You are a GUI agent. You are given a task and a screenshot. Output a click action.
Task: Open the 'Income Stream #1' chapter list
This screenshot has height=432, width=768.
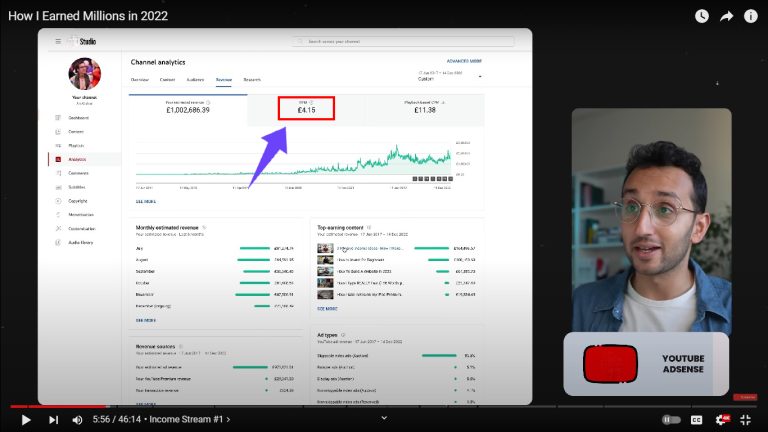(190, 419)
